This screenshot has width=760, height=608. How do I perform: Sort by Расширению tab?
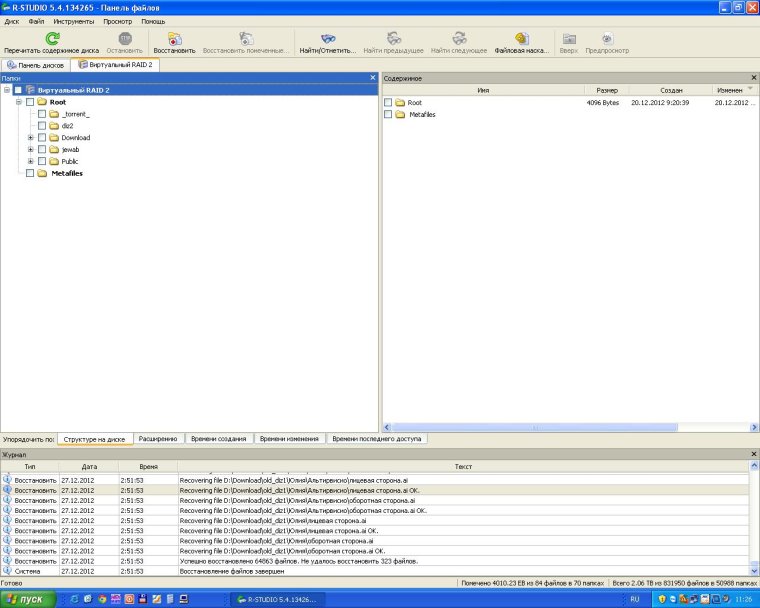158,439
